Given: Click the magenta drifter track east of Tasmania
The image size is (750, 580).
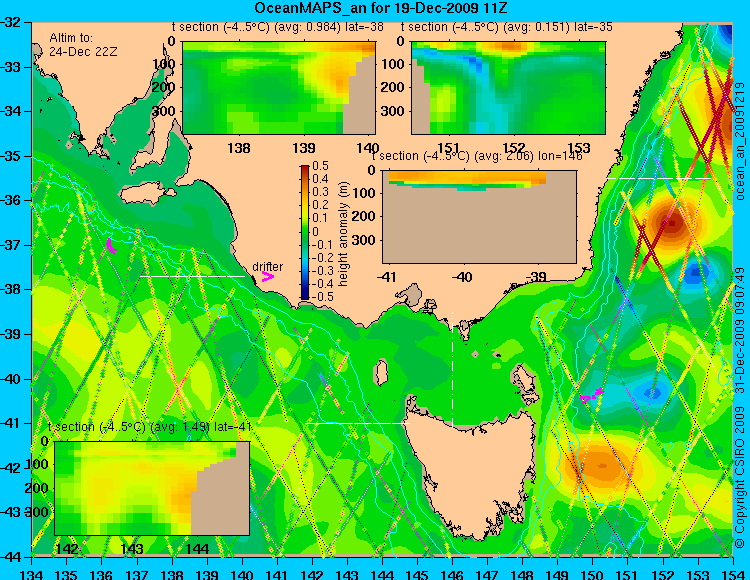Looking at the screenshot, I should [x=592, y=395].
